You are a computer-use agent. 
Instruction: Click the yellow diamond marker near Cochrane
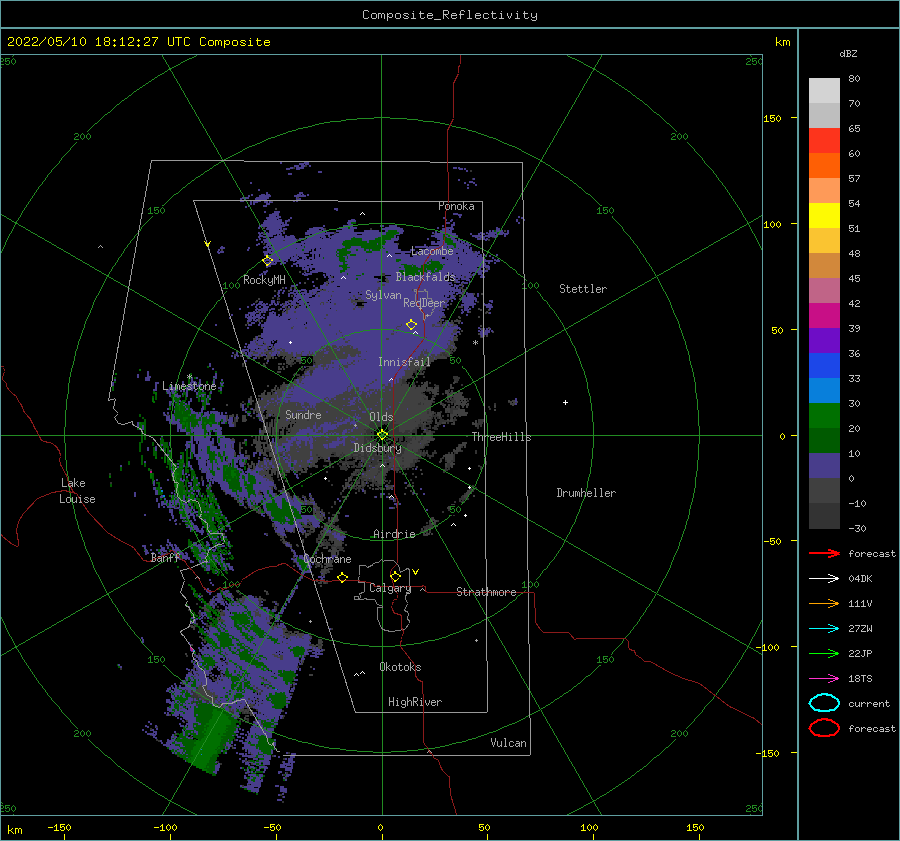pyautogui.click(x=343, y=578)
